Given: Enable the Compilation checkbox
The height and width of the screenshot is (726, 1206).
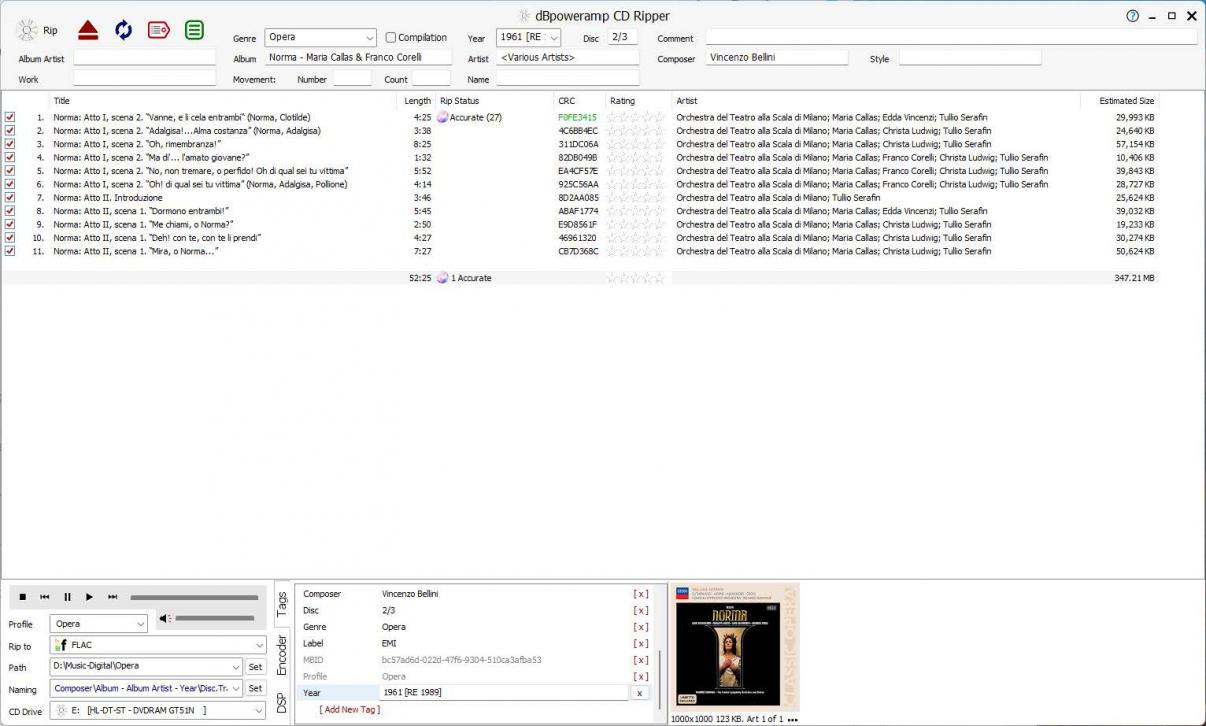Looking at the screenshot, I should click(391, 38).
